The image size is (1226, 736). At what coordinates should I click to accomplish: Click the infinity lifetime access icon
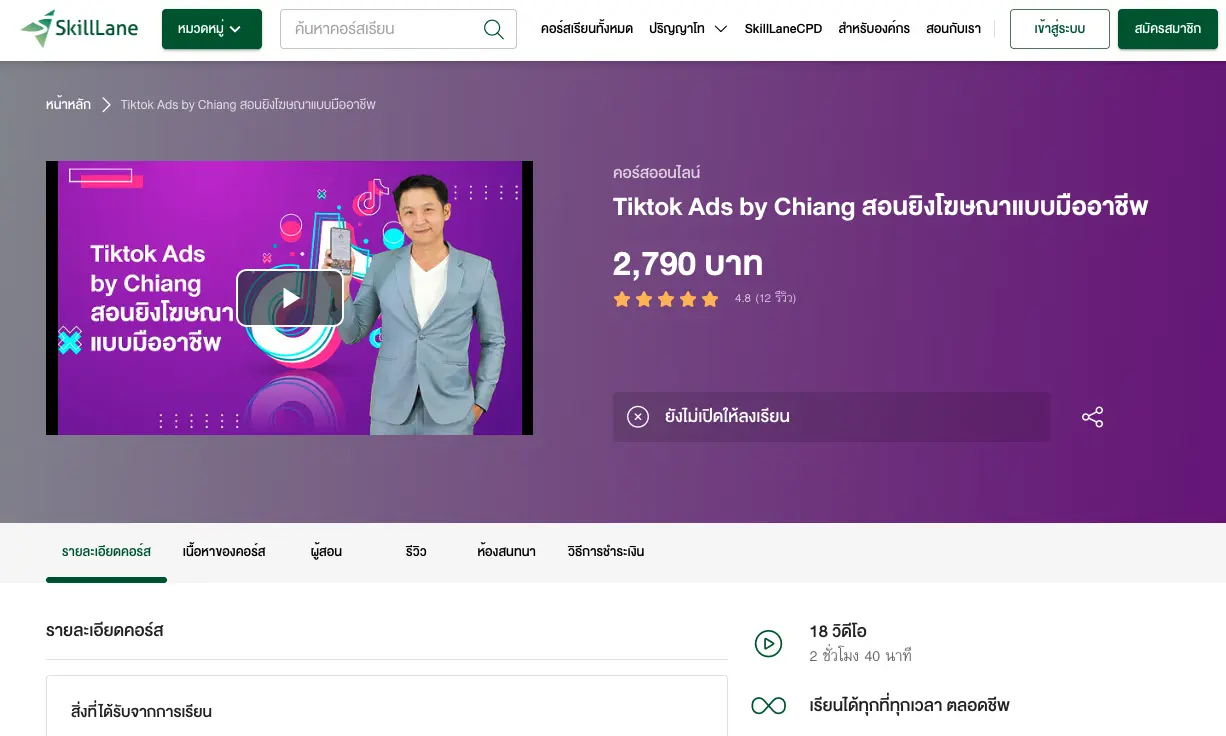tap(768, 706)
